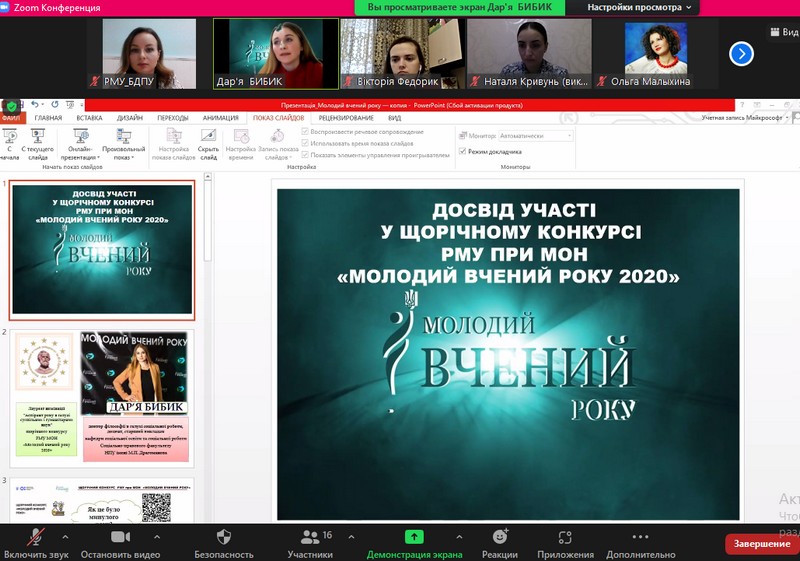Click the Вид view button
800x561 pixels.
[x=785, y=32]
